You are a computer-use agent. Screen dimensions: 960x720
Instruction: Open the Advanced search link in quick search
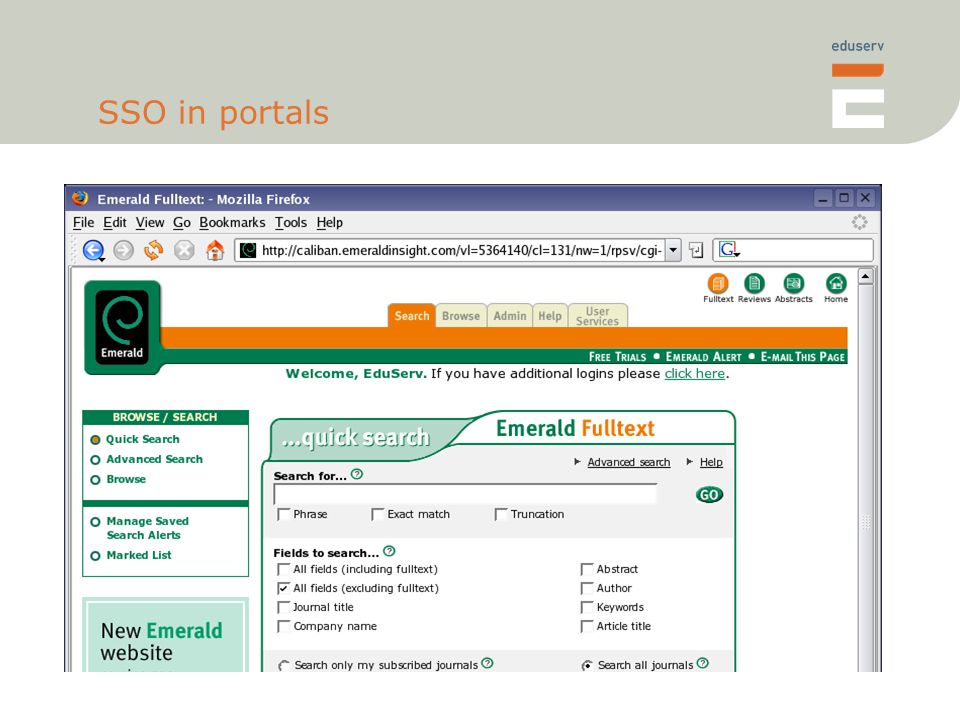coord(629,462)
